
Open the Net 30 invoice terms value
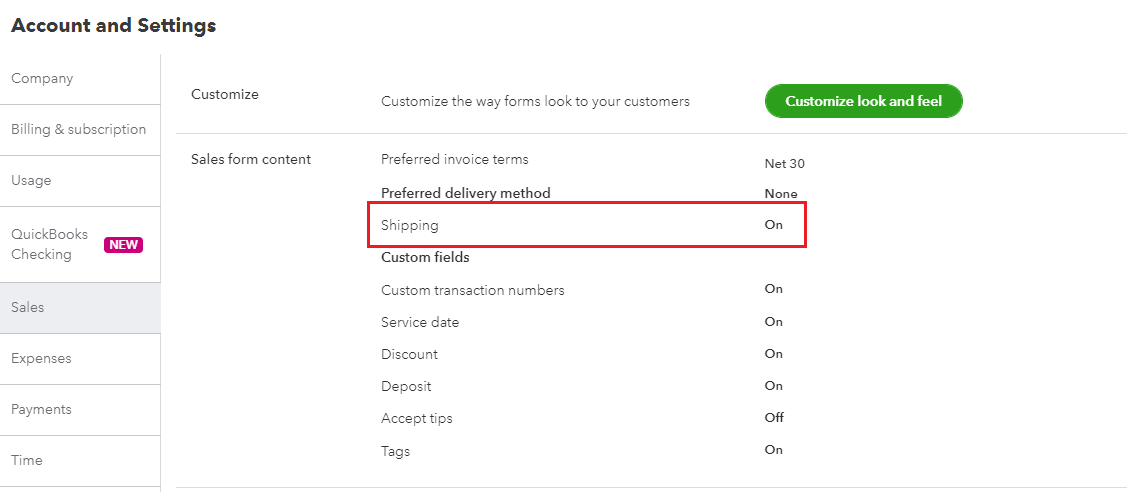[x=784, y=164]
